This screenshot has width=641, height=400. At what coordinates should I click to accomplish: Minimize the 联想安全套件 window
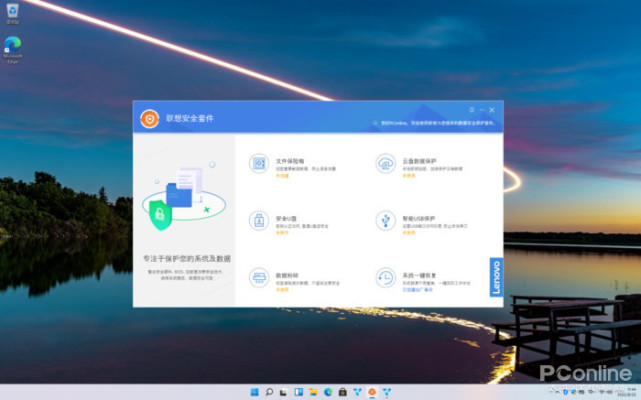coord(482,110)
